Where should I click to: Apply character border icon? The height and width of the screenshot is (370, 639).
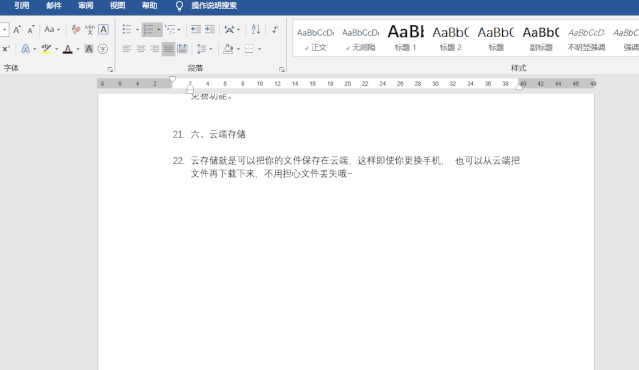[103, 29]
